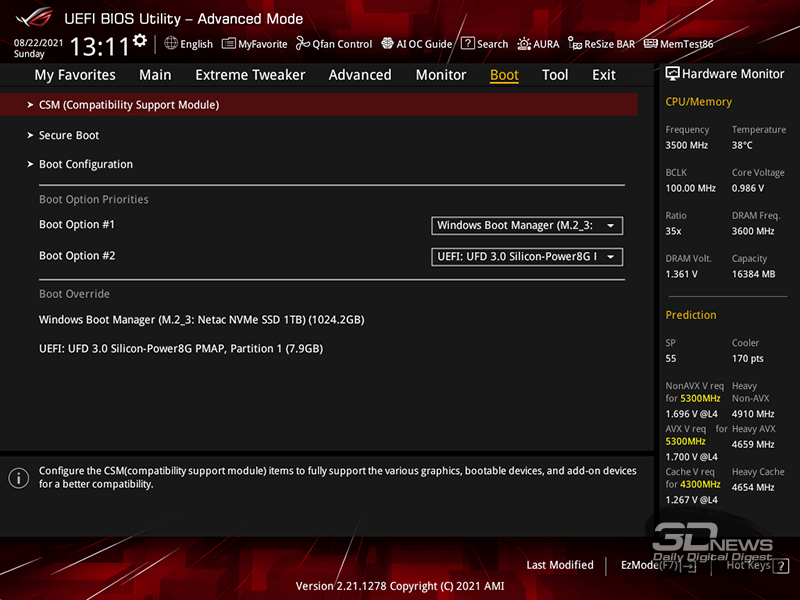The height and width of the screenshot is (600, 800).
Task: Open MyFavorite from the top toolbar
Action: point(255,44)
